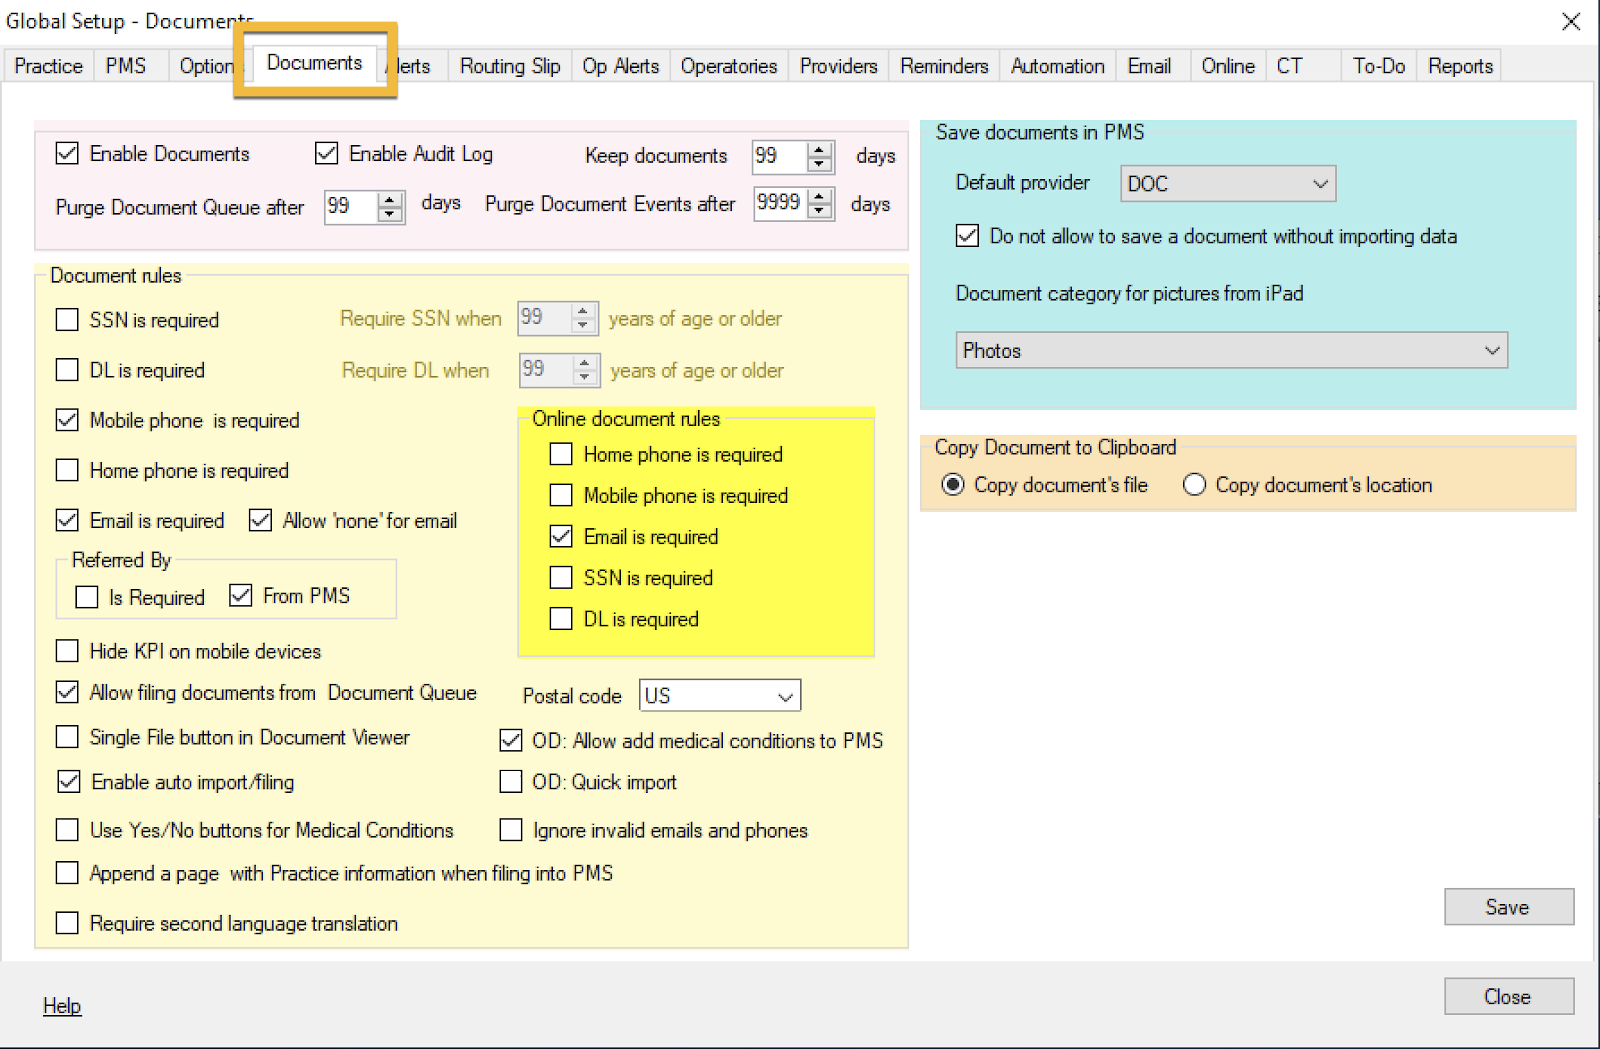Click the Purge Document Events days field
This screenshot has width=1600, height=1049.
(x=781, y=203)
